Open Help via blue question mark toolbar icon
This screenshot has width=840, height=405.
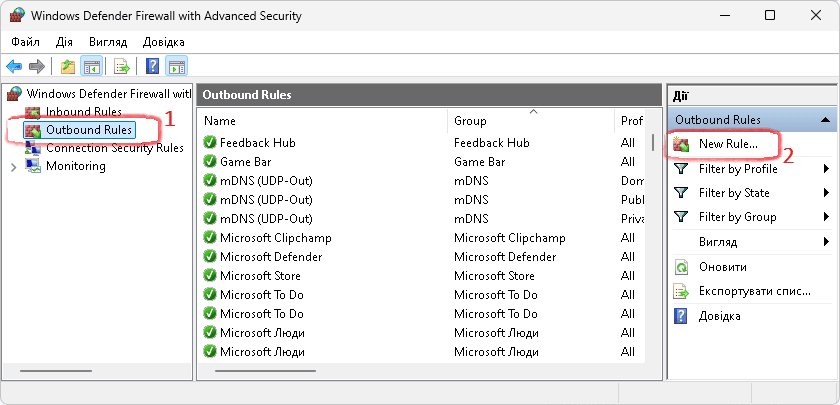(152, 67)
